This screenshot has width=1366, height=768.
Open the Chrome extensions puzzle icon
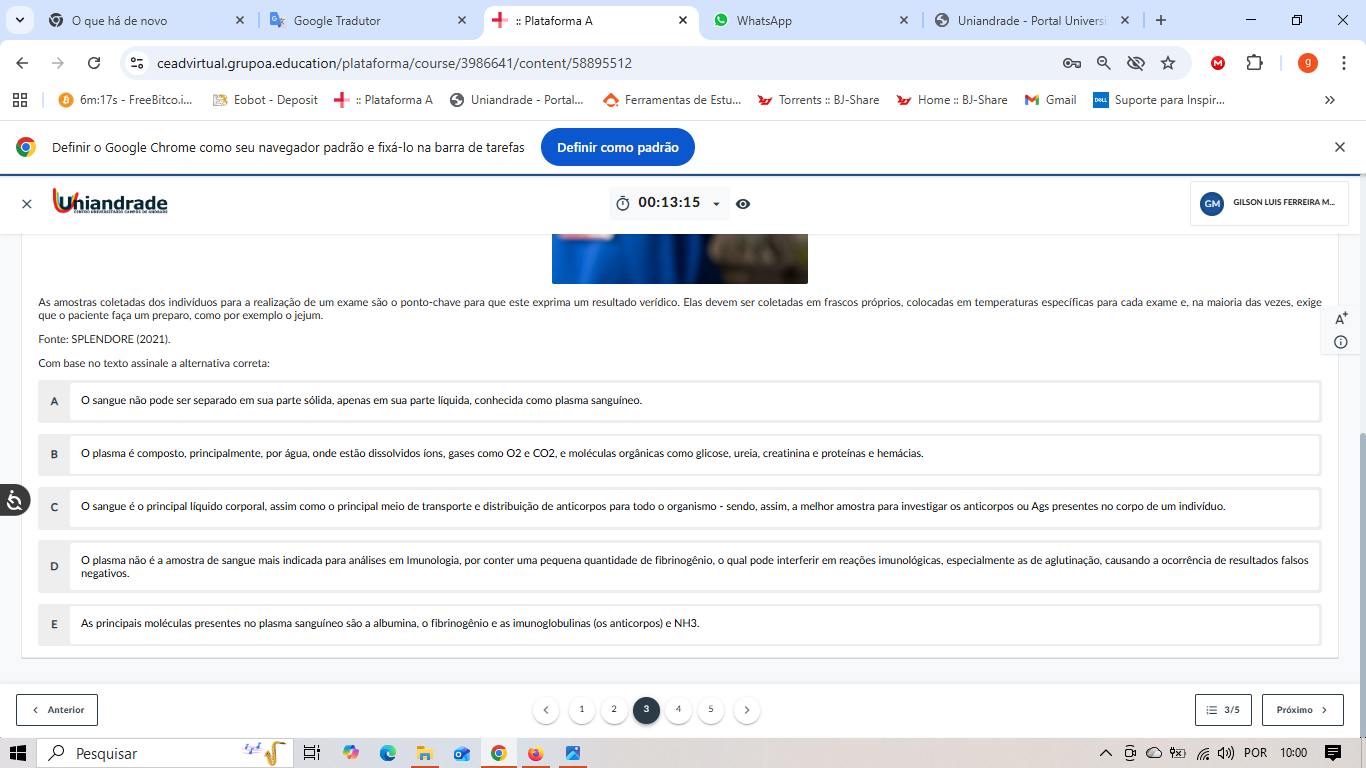1254,63
